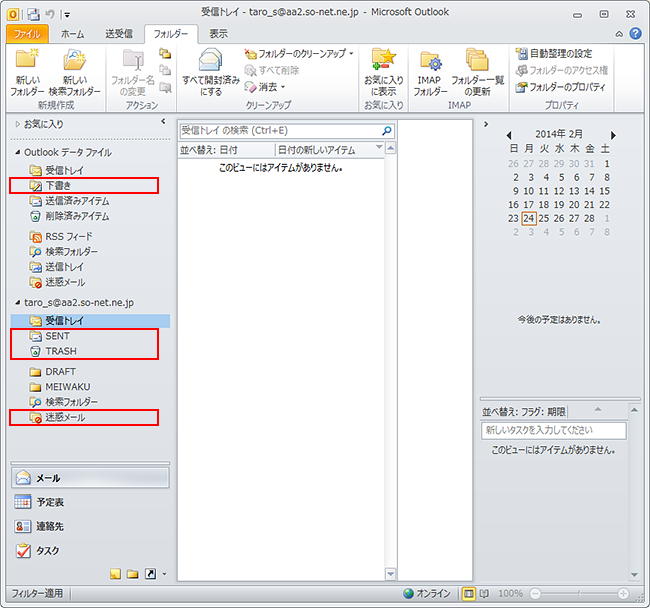Switch to Reading view in status bar

[x=485, y=593]
